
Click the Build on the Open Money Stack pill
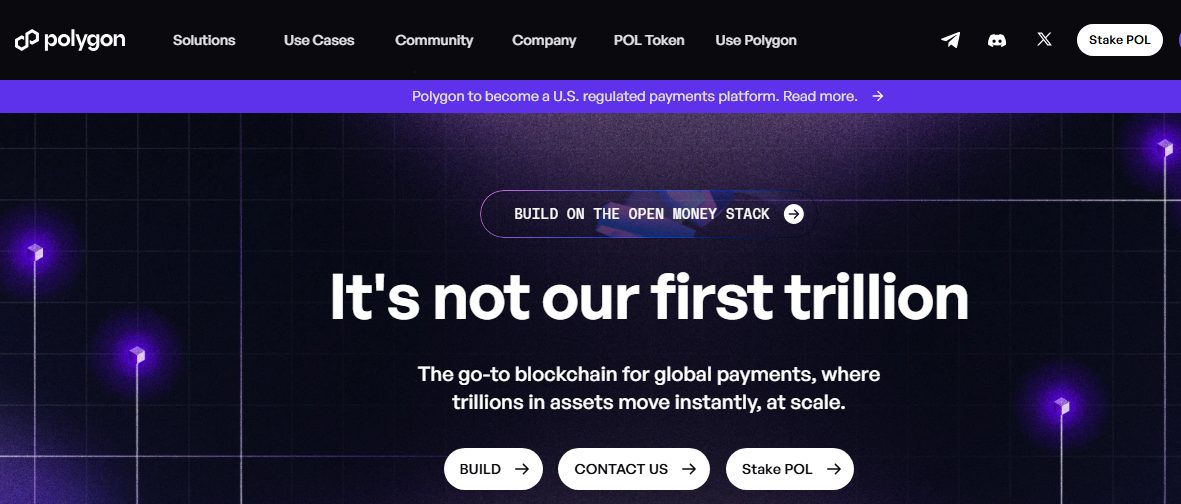pyautogui.click(x=642, y=214)
